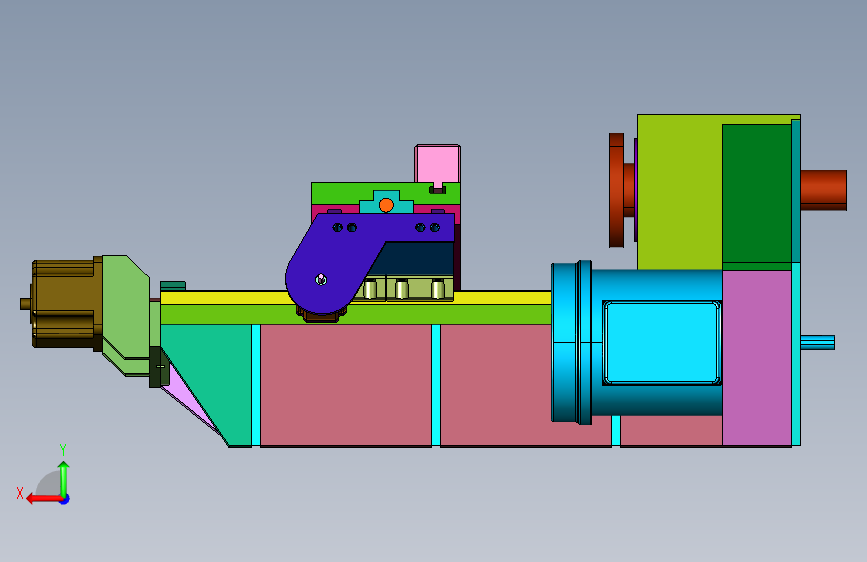Select the dark green panel on the gearbox
Viewport: 867px width, 562px height.
click(756, 194)
